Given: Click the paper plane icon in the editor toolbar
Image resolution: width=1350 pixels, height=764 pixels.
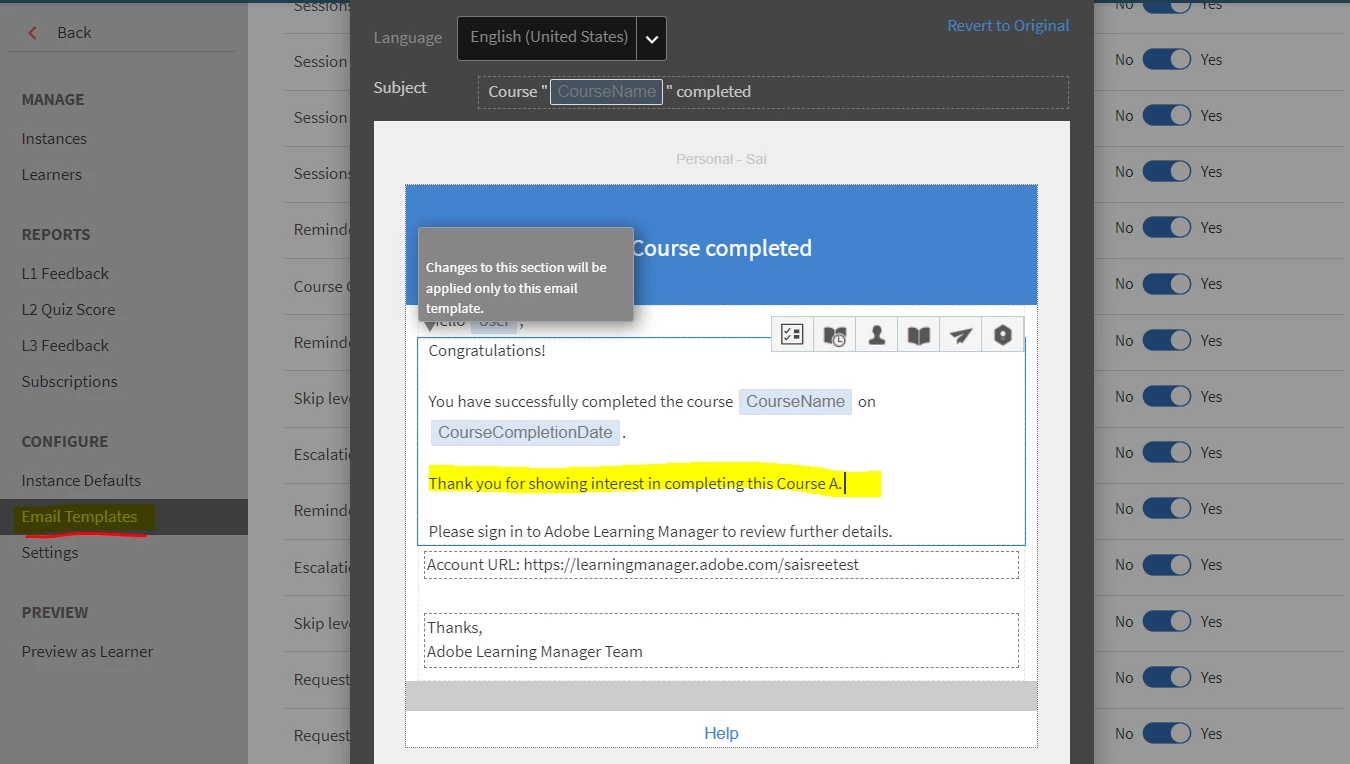Looking at the screenshot, I should pyautogui.click(x=961, y=335).
